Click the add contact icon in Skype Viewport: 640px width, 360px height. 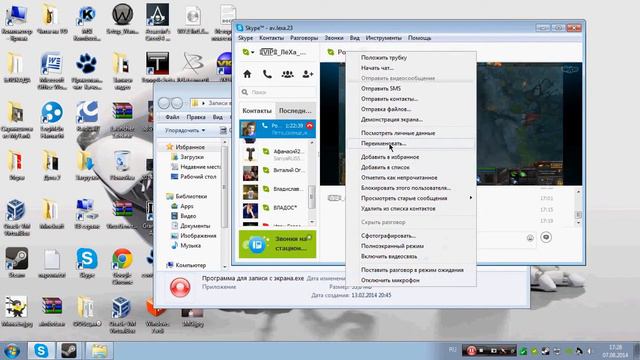[308, 74]
